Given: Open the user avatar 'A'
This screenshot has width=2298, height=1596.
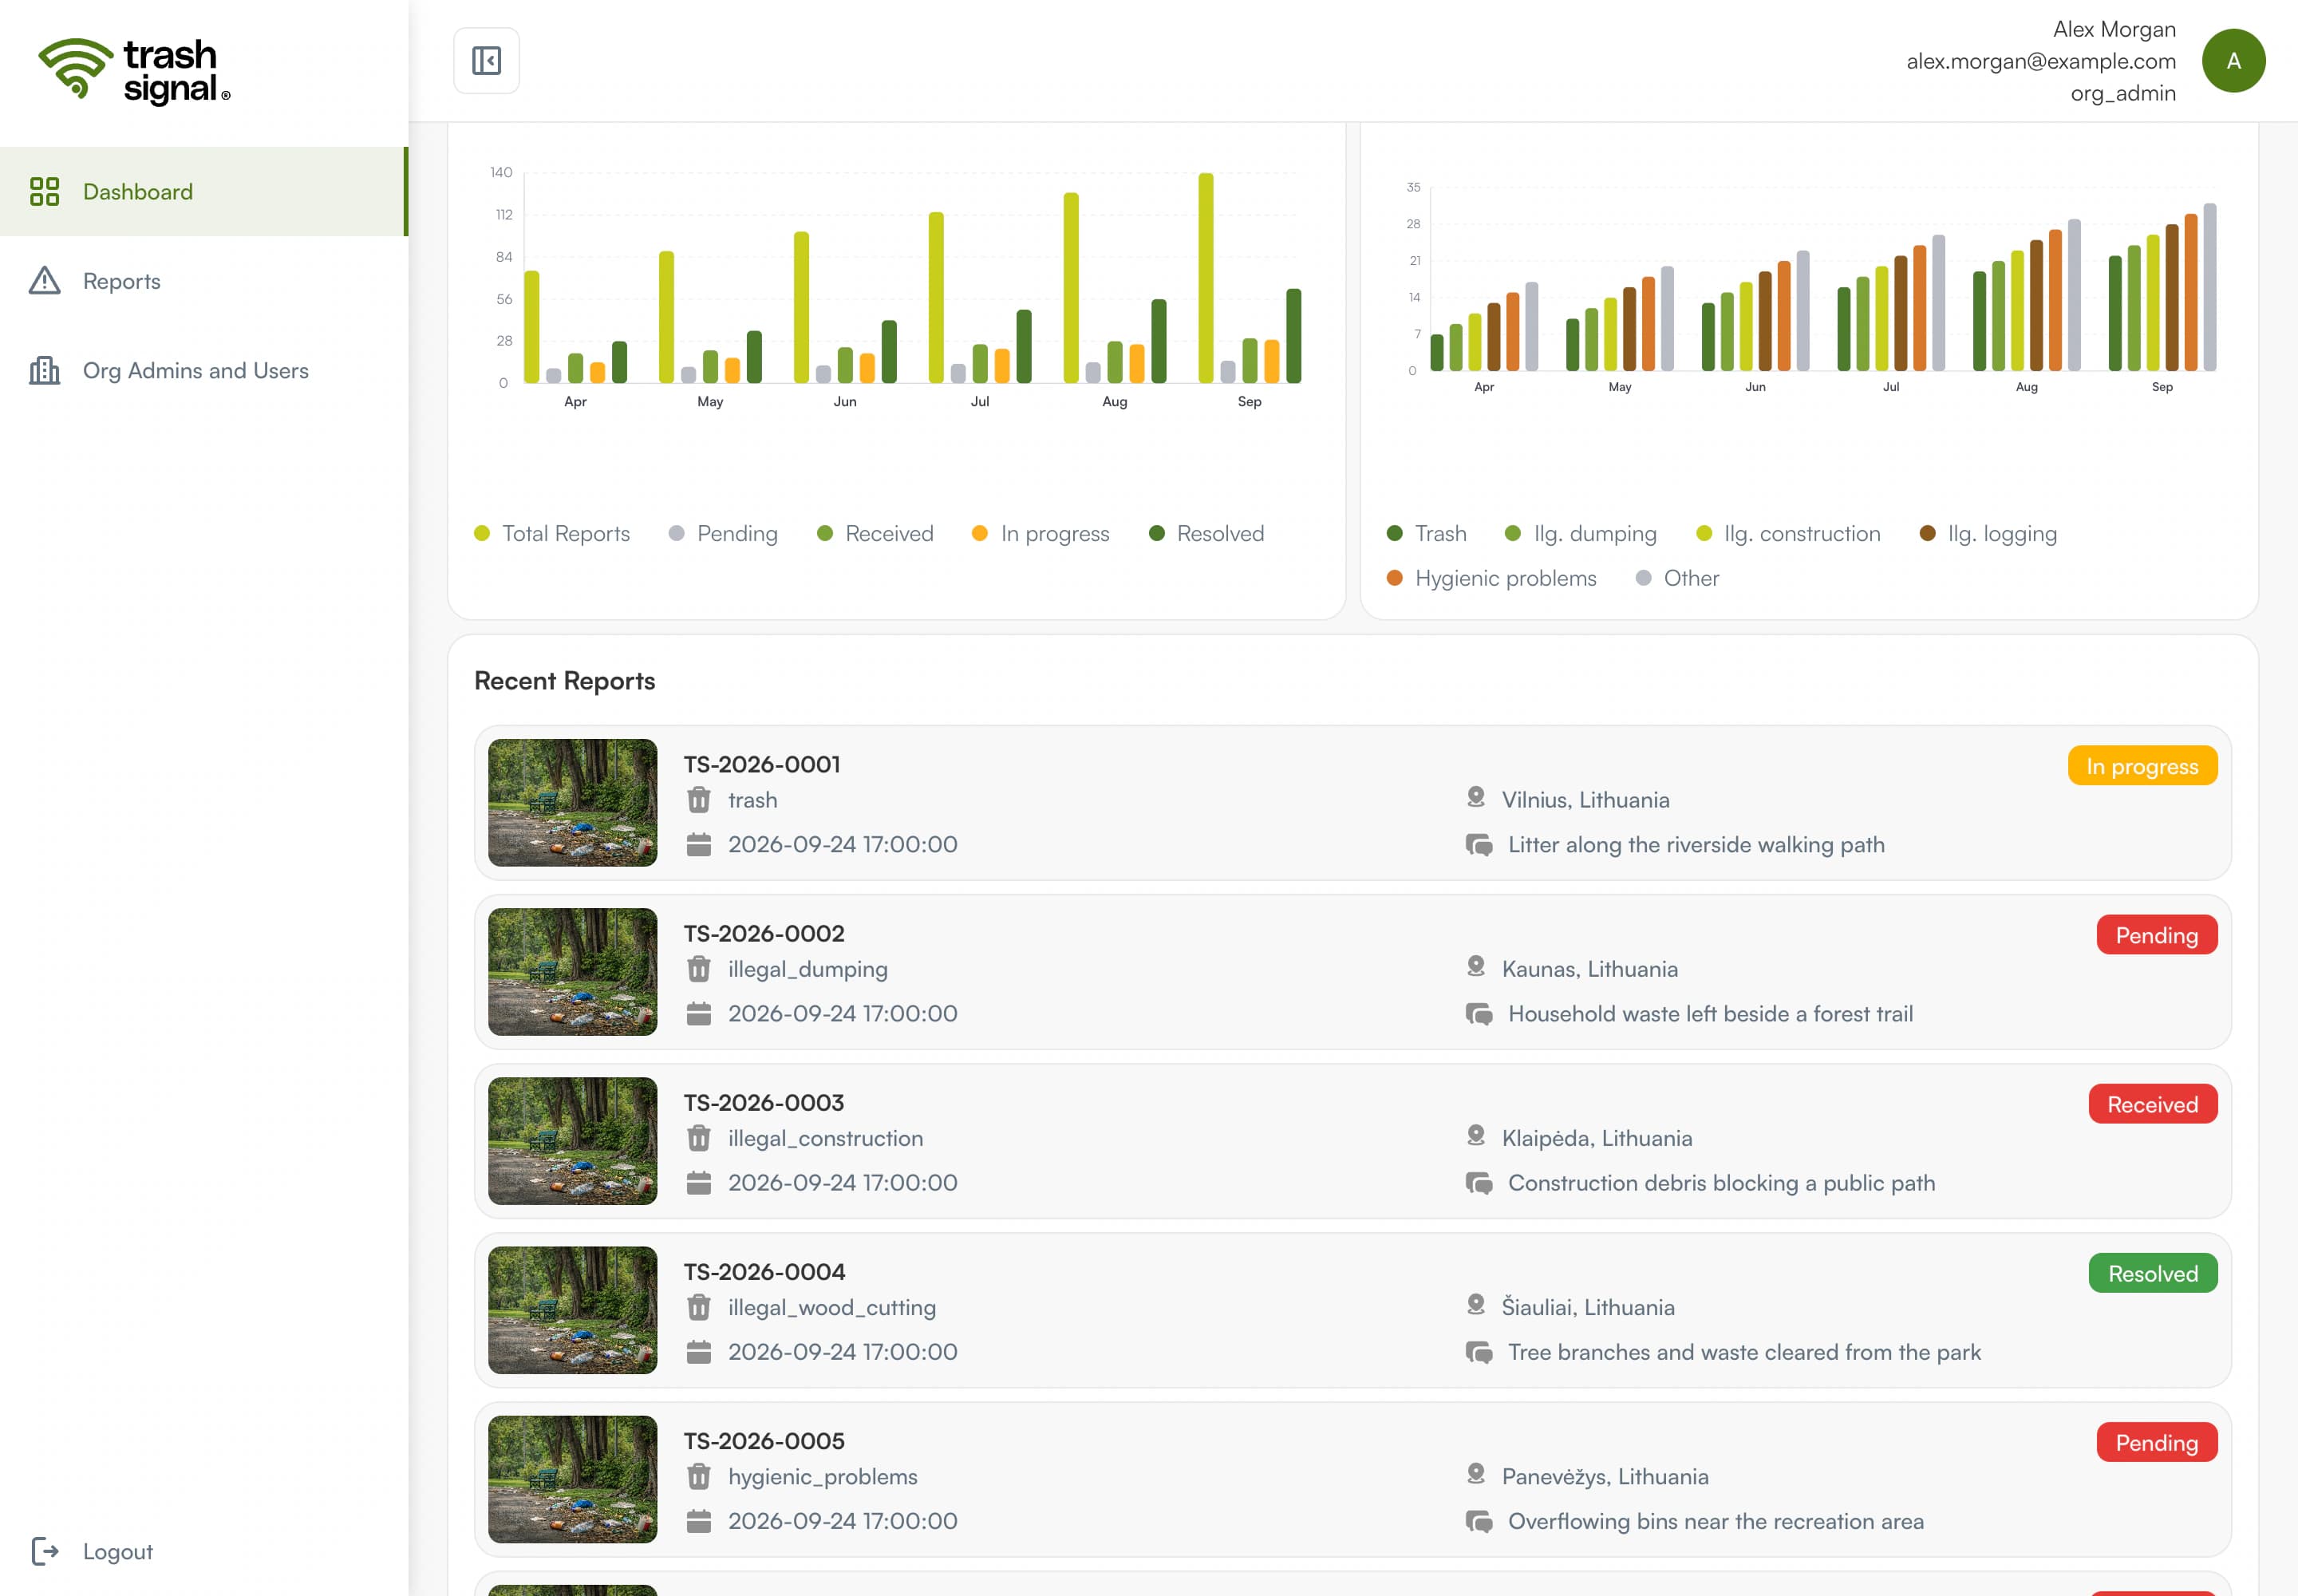Looking at the screenshot, I should pyautogui.click(x=2233, y=61).
